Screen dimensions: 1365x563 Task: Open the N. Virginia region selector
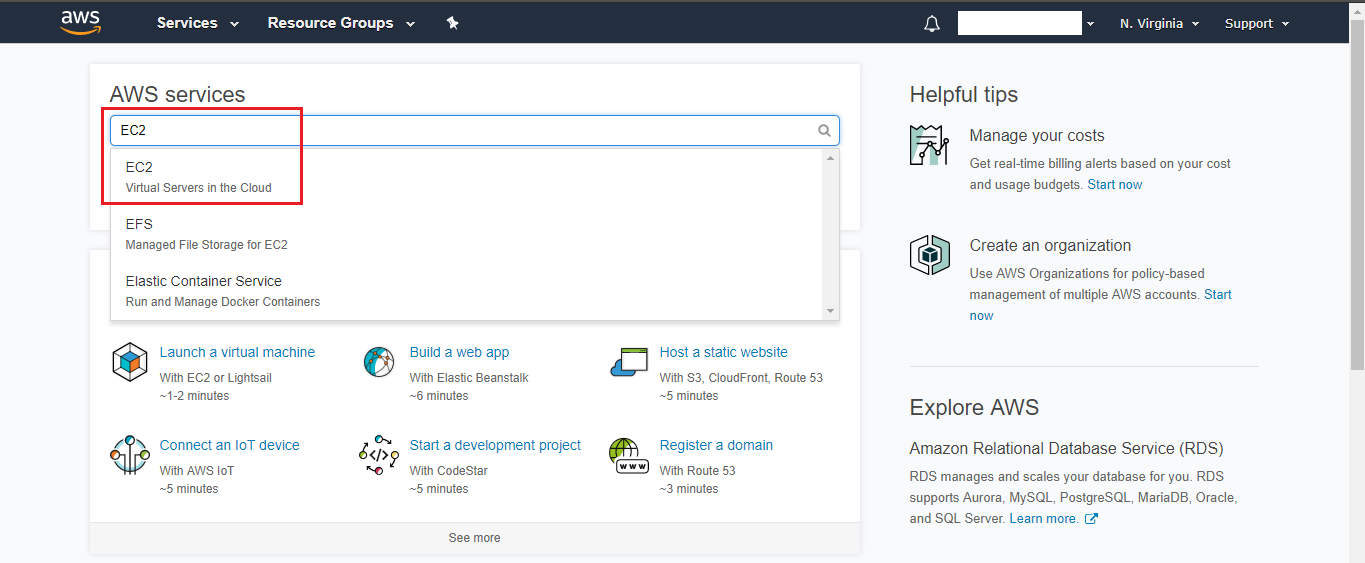[x=1159, y=23]
